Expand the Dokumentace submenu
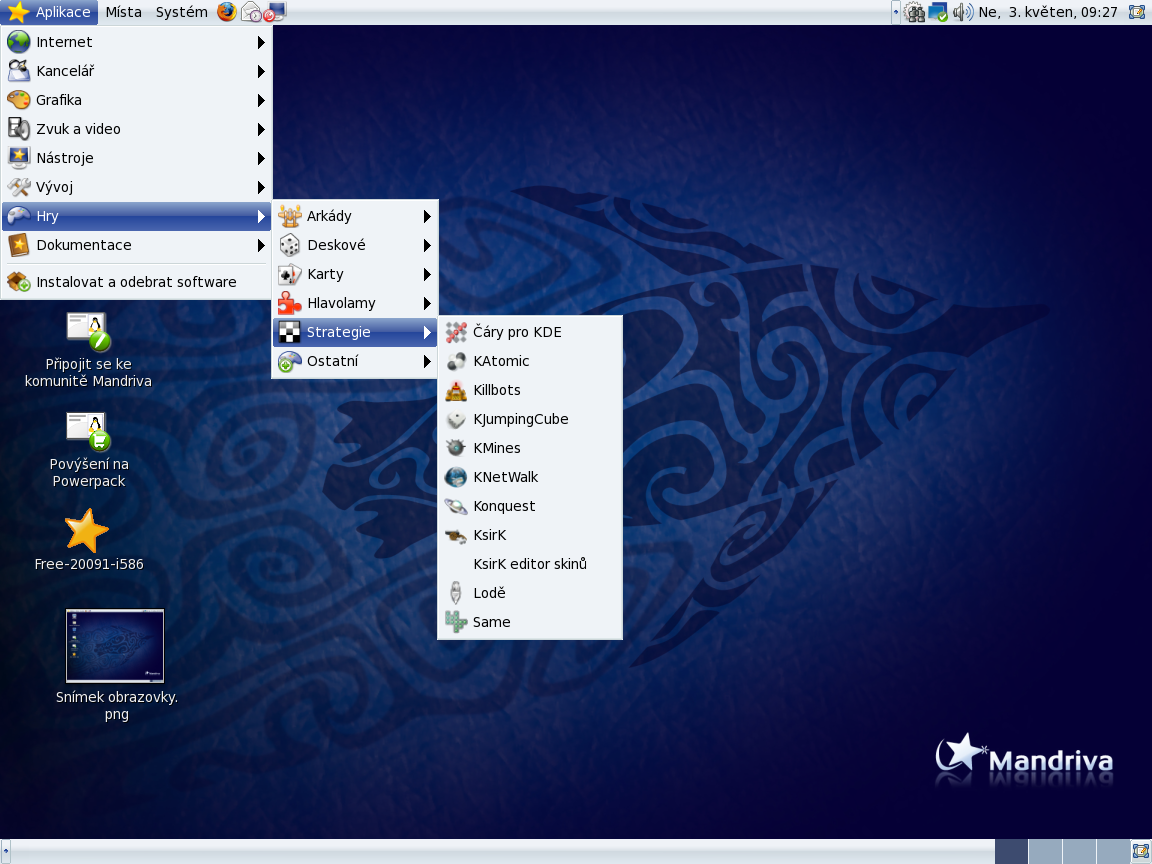This screenshot has height=864, width=1152. click(136, 245)
